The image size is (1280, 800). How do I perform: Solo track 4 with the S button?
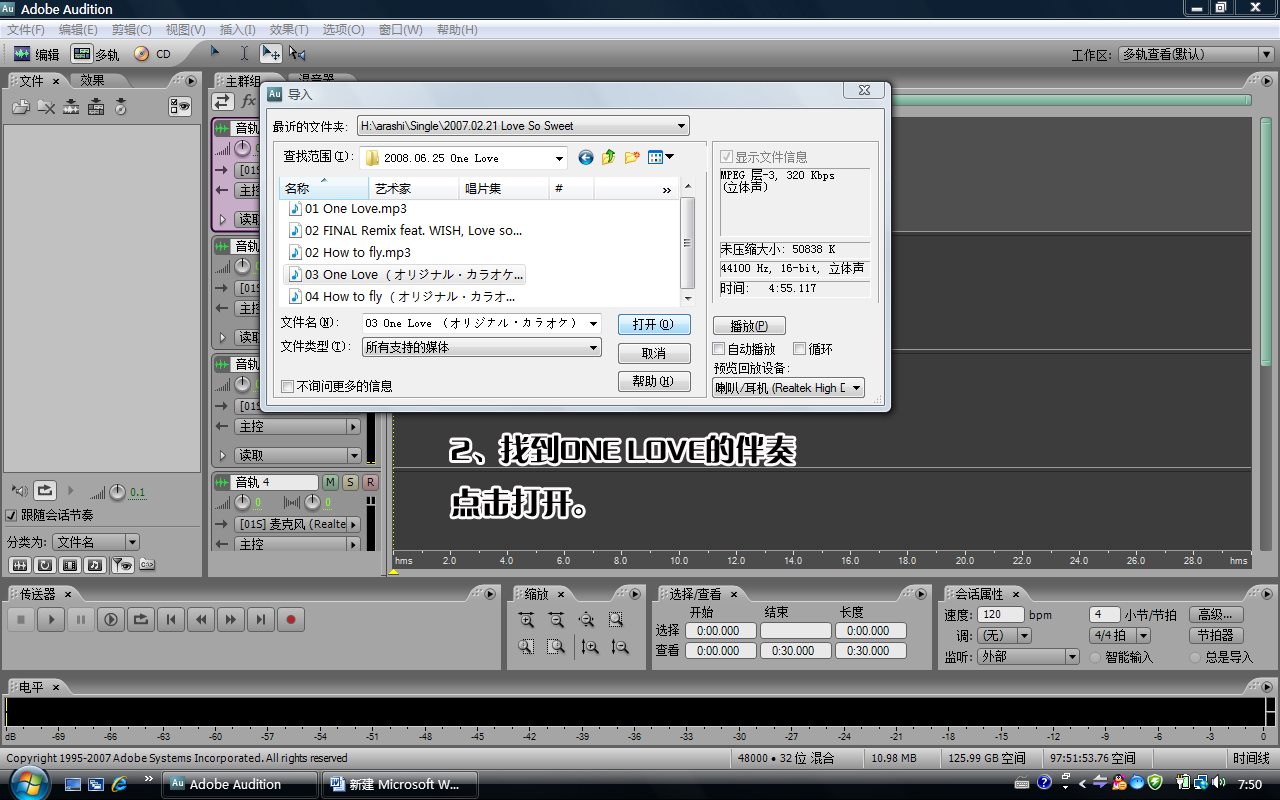point(350,483)
